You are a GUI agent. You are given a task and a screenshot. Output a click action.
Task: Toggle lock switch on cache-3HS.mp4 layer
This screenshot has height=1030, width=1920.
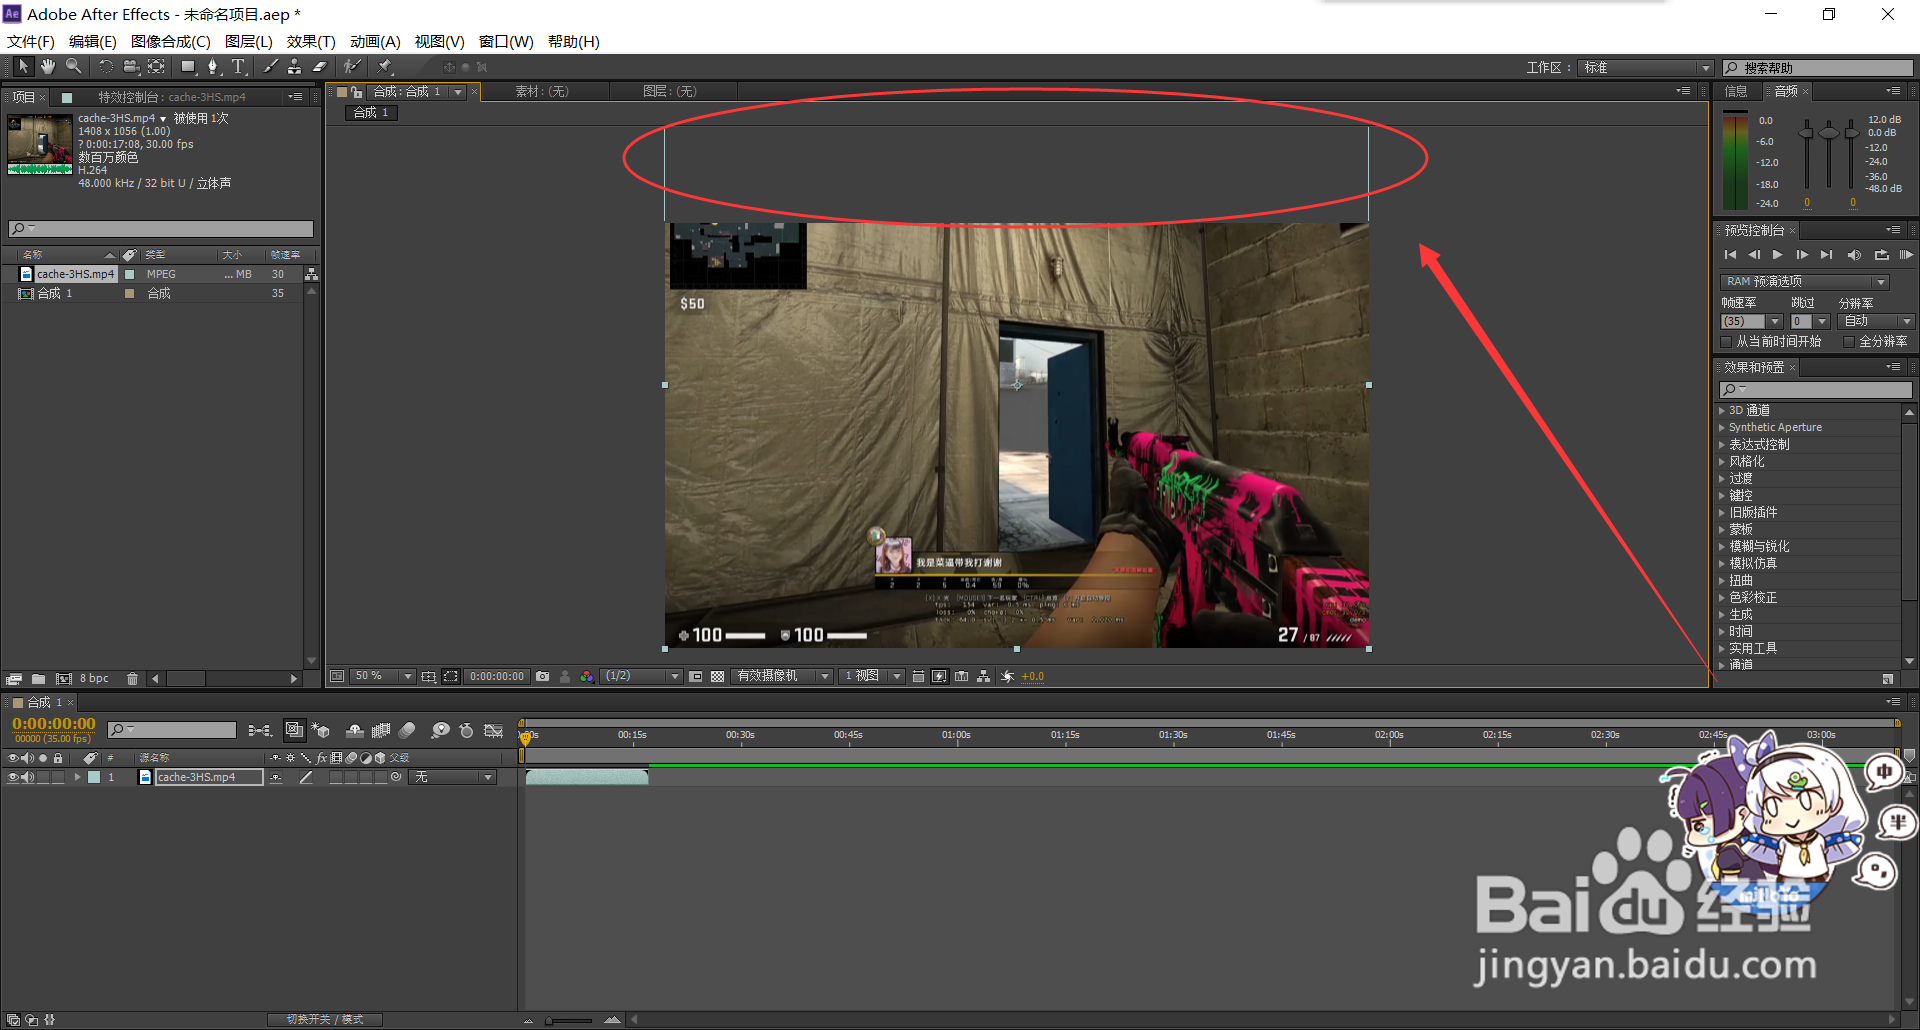point(58,777)
